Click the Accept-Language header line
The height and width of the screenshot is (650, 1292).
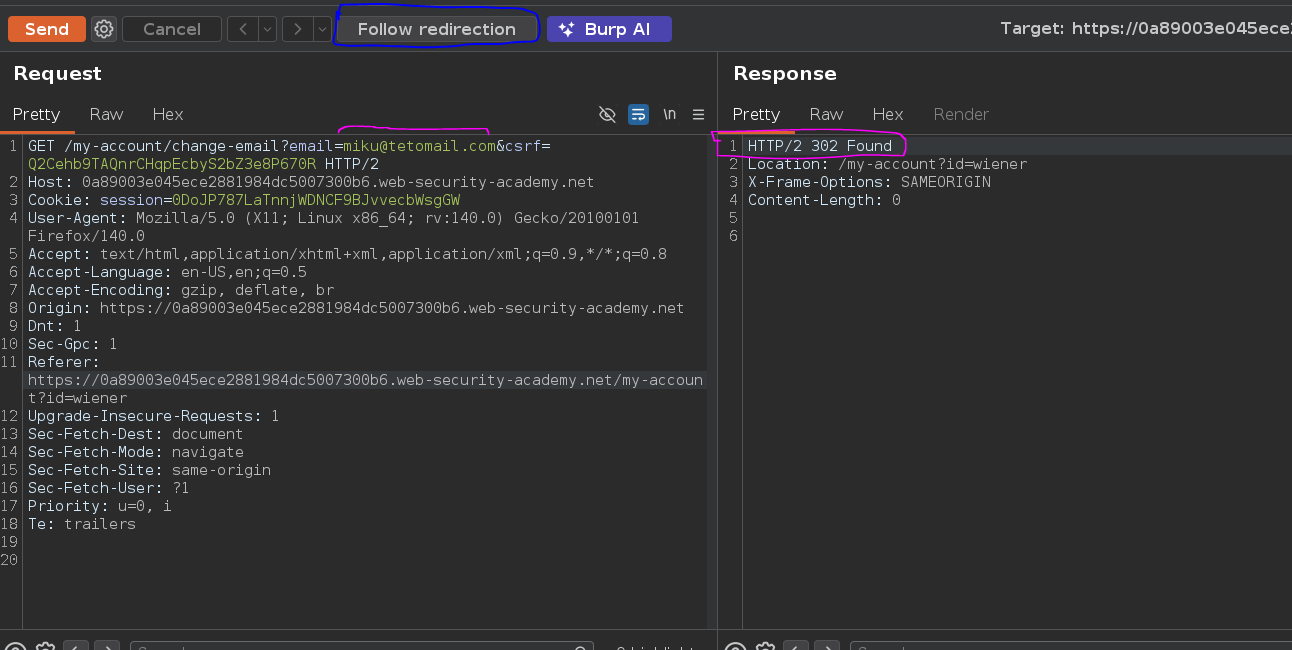point(167,272)
